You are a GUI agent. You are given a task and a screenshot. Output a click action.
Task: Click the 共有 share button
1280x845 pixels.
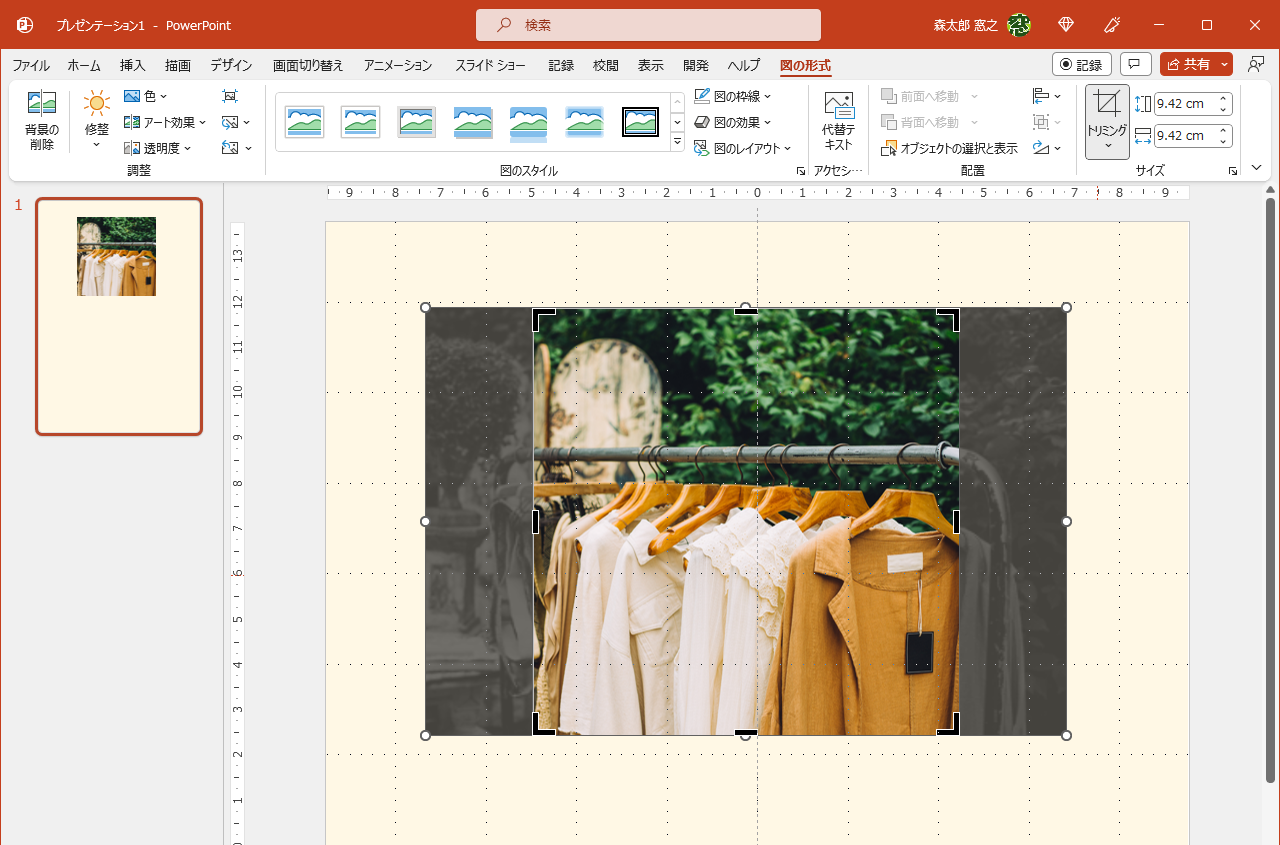[x=1188, y=64]
